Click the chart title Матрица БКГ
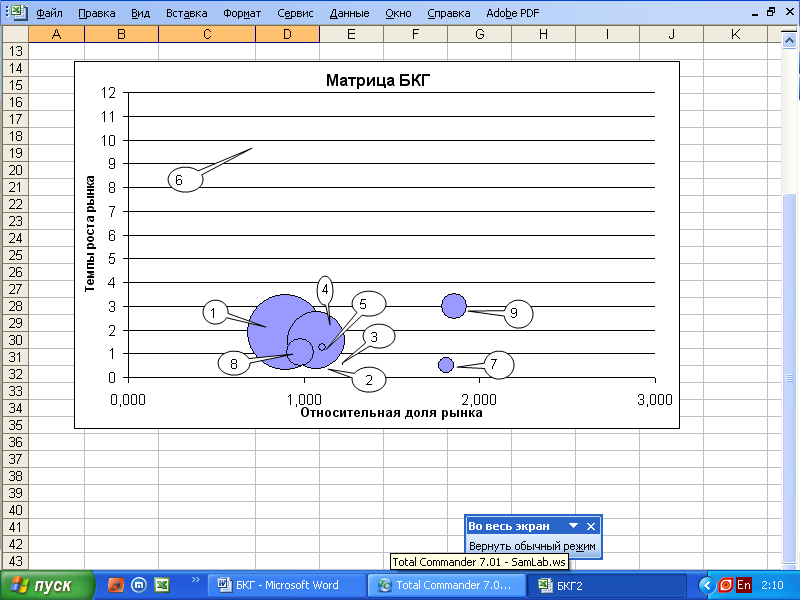Screen dimensions: 800x600 coord(378,80)
